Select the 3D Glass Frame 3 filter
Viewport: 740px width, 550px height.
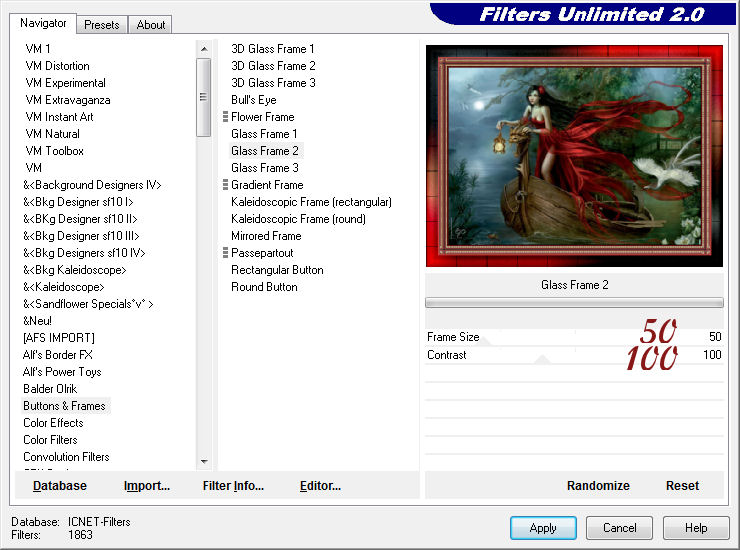pos(273,83)
